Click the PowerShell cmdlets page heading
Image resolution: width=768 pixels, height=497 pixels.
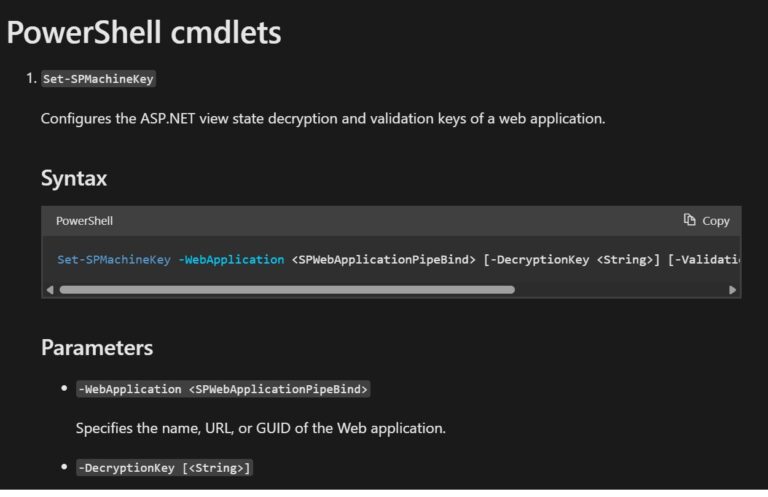click(144, 32)
